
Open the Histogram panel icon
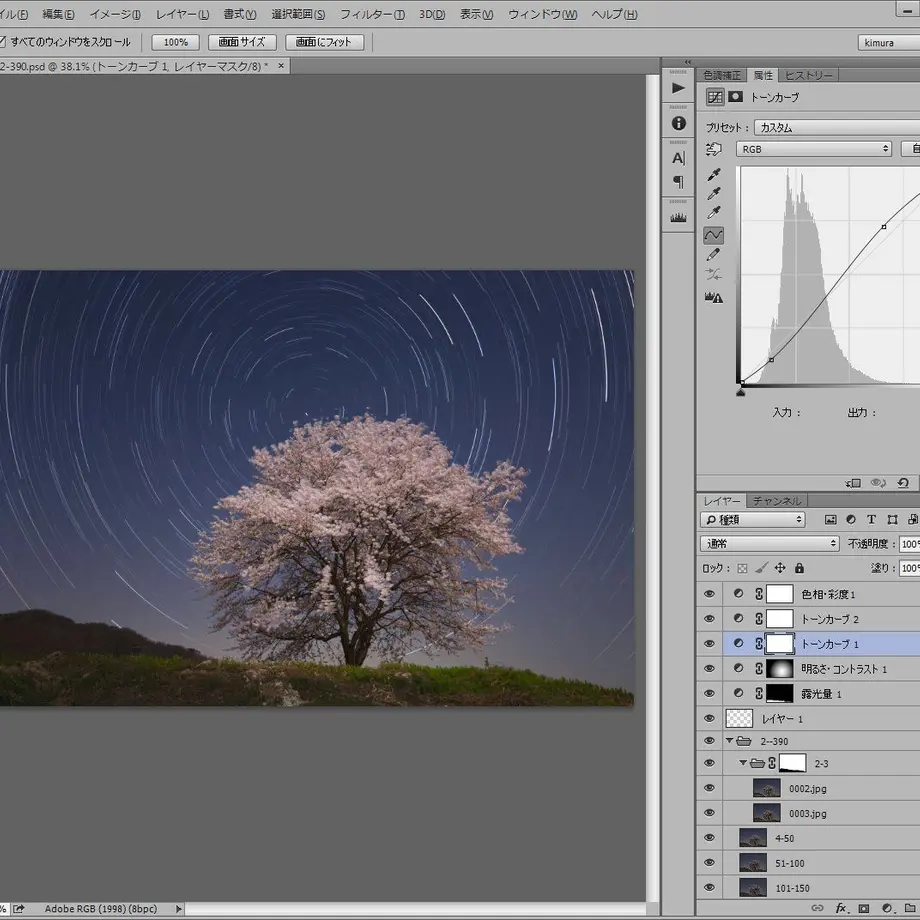678,218
